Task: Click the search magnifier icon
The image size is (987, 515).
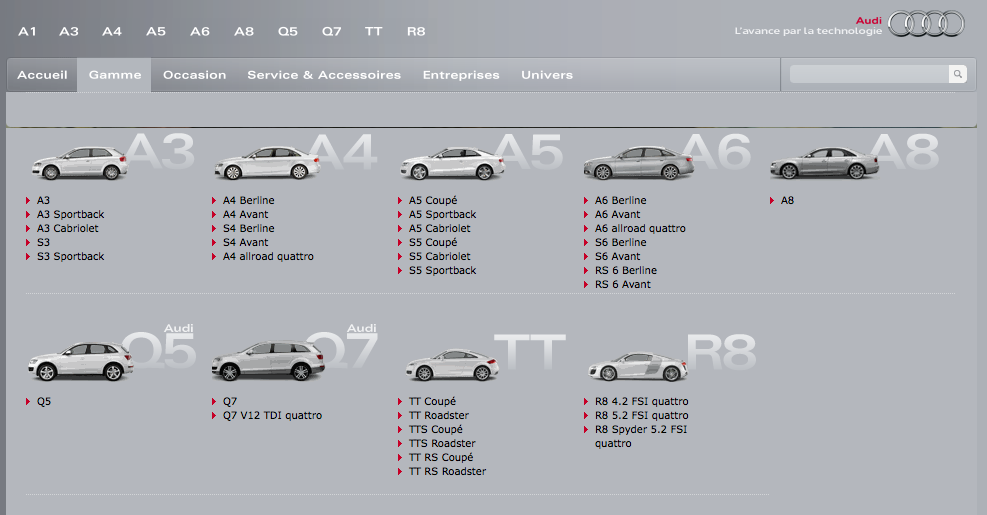Action: 957,74
